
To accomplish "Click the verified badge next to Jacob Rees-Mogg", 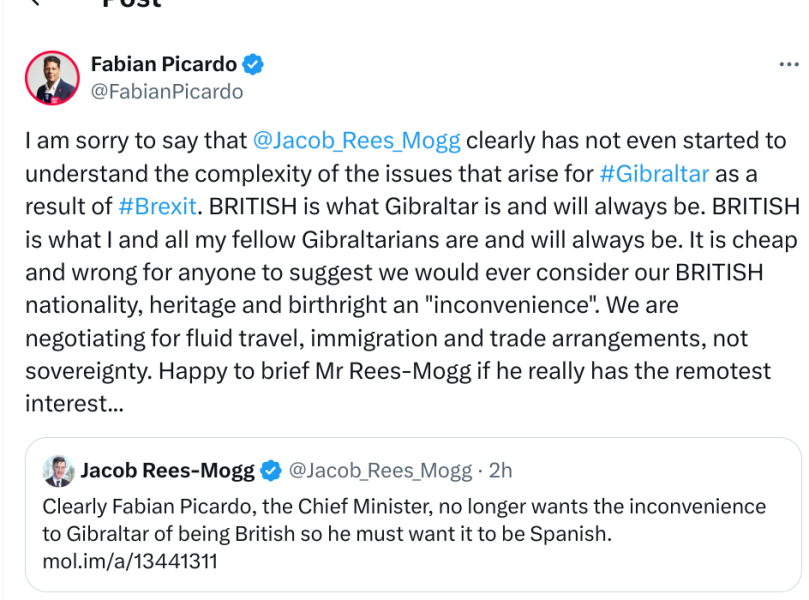I will point(271,470).
